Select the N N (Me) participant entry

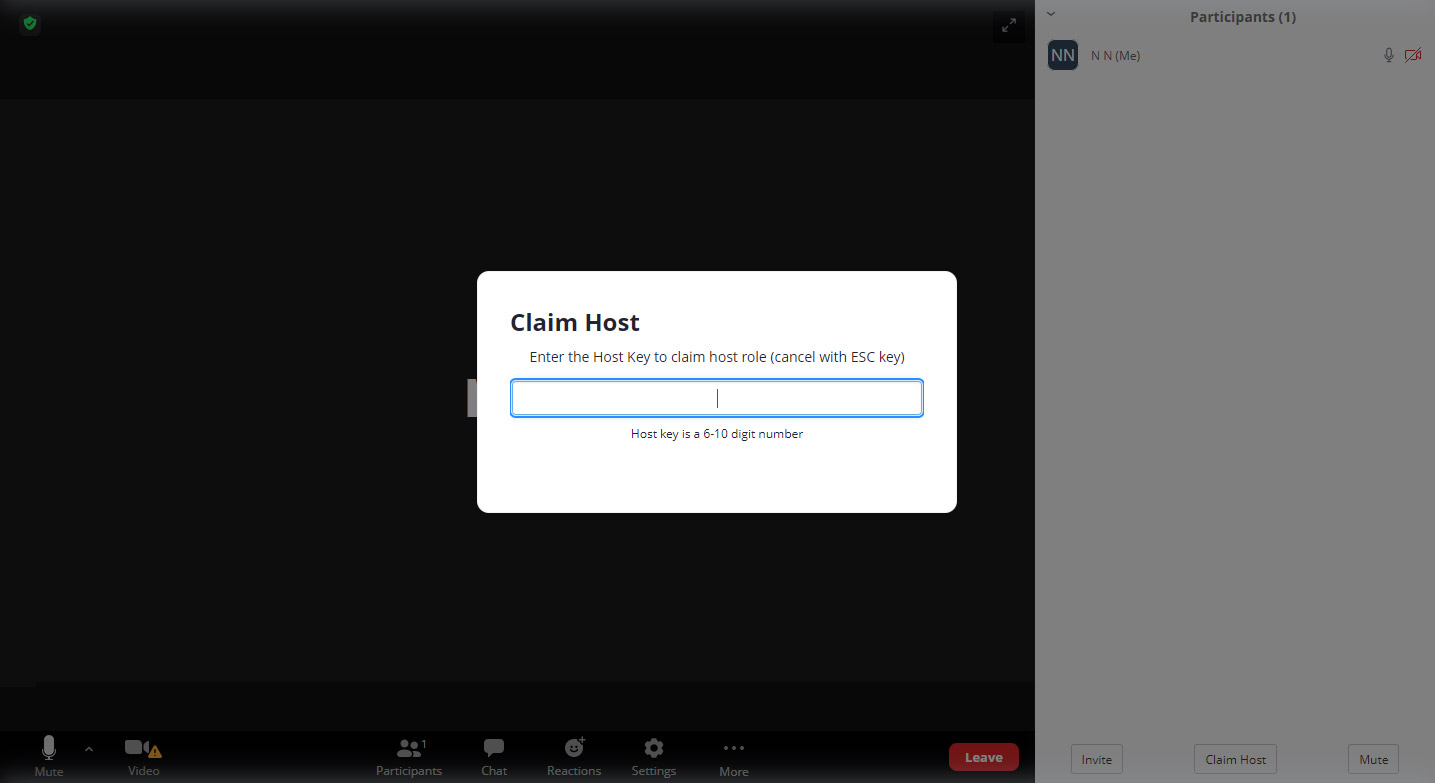pyautogui.click(x=1235, y=55)
